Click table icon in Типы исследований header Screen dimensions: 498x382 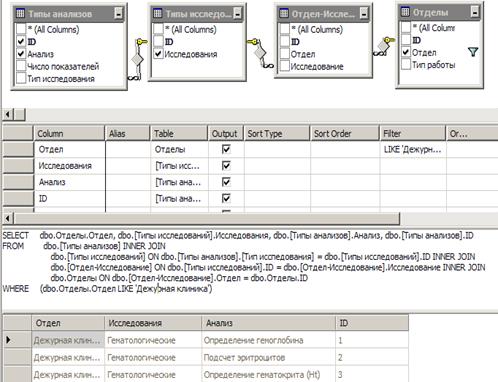(x=157, y=13)
